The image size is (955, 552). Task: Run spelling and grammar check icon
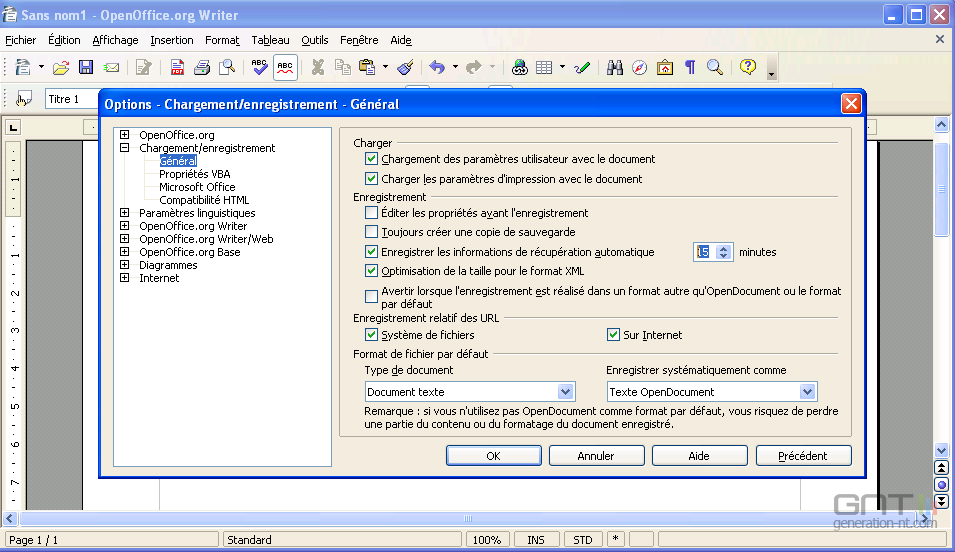(259, 67)
